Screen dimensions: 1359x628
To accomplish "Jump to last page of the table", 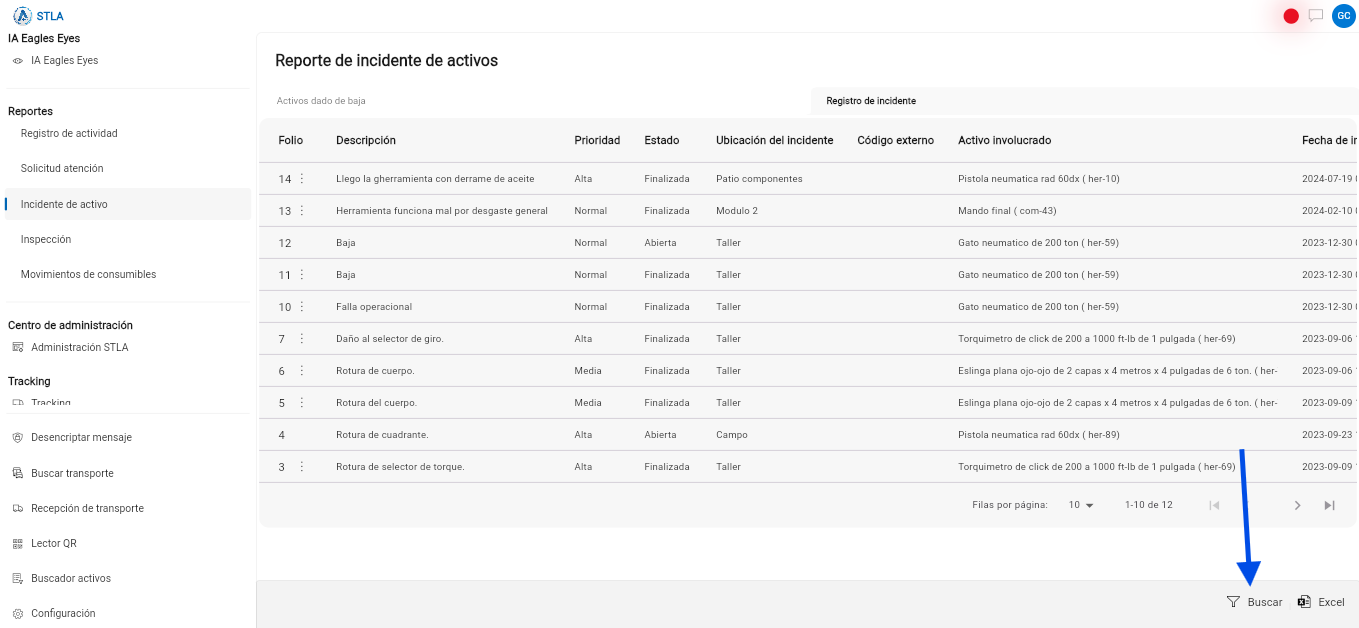I will pos(1329,505).
